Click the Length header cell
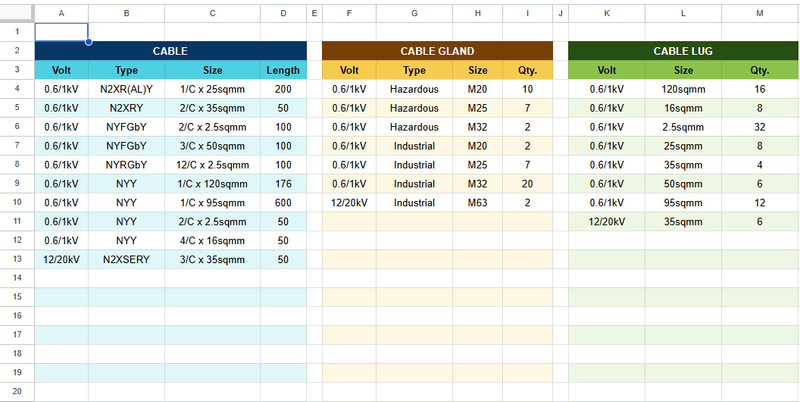This screenshot has height=402, width=800. tap(283, 70)
